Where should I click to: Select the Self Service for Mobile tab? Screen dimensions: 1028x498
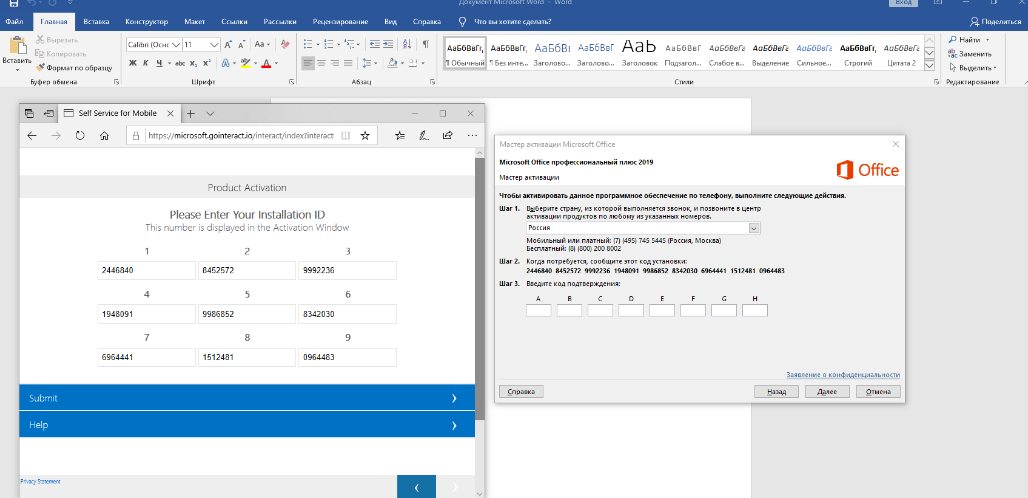(117, 113)
